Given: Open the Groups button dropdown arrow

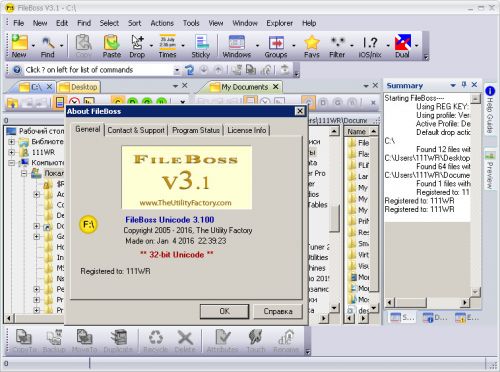Looking at the screenshot, I should coord(293,46).
